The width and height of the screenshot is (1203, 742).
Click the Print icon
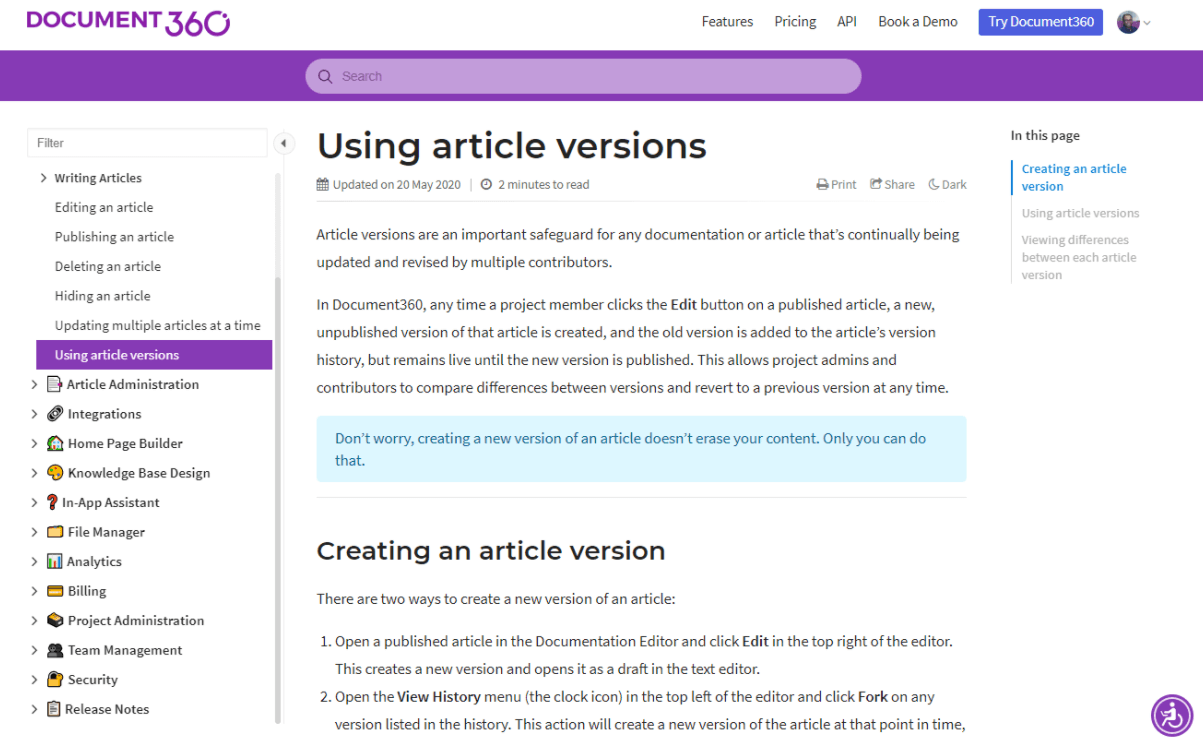[822, 185]
